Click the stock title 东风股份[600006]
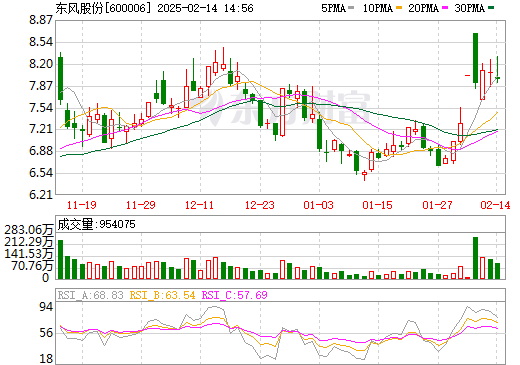520x365 pixels. point(103,8)
